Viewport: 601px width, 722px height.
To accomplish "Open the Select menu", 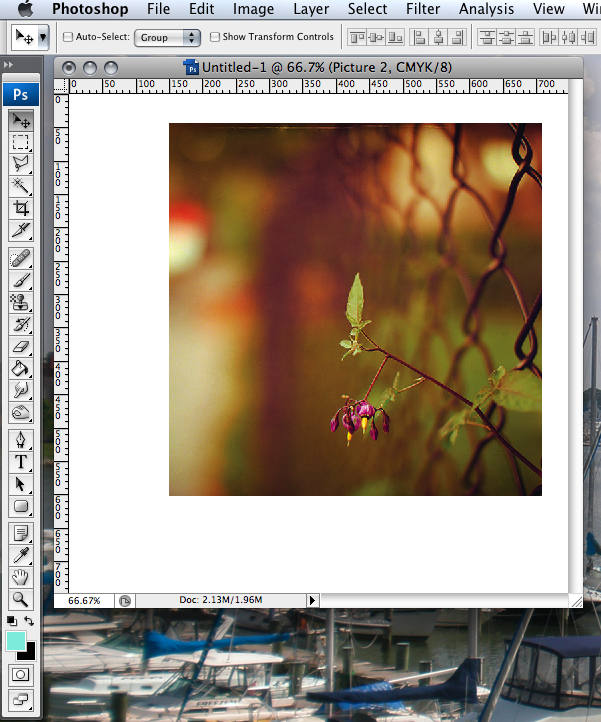I will click(368, 9).
